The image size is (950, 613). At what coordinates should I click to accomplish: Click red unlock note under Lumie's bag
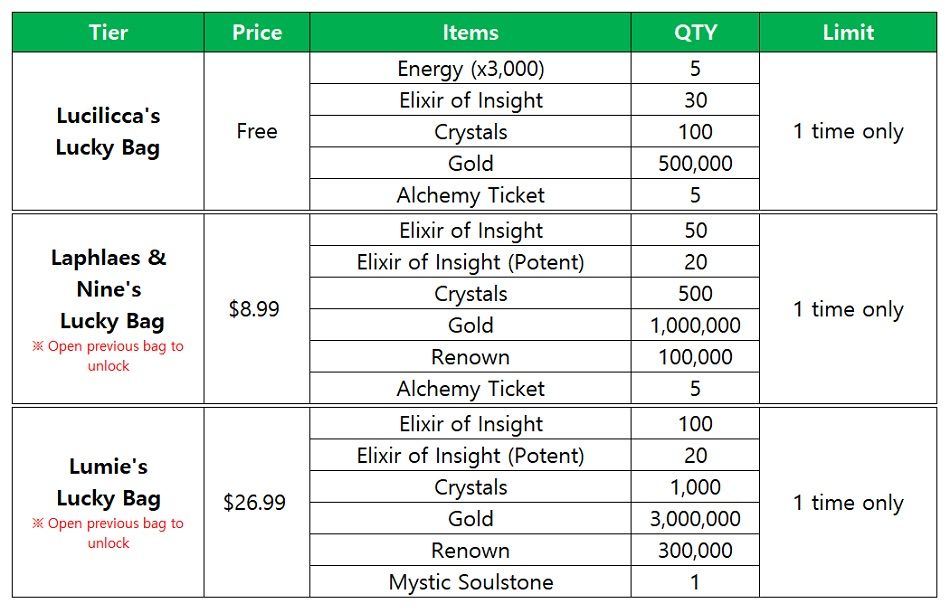point(108,533)
